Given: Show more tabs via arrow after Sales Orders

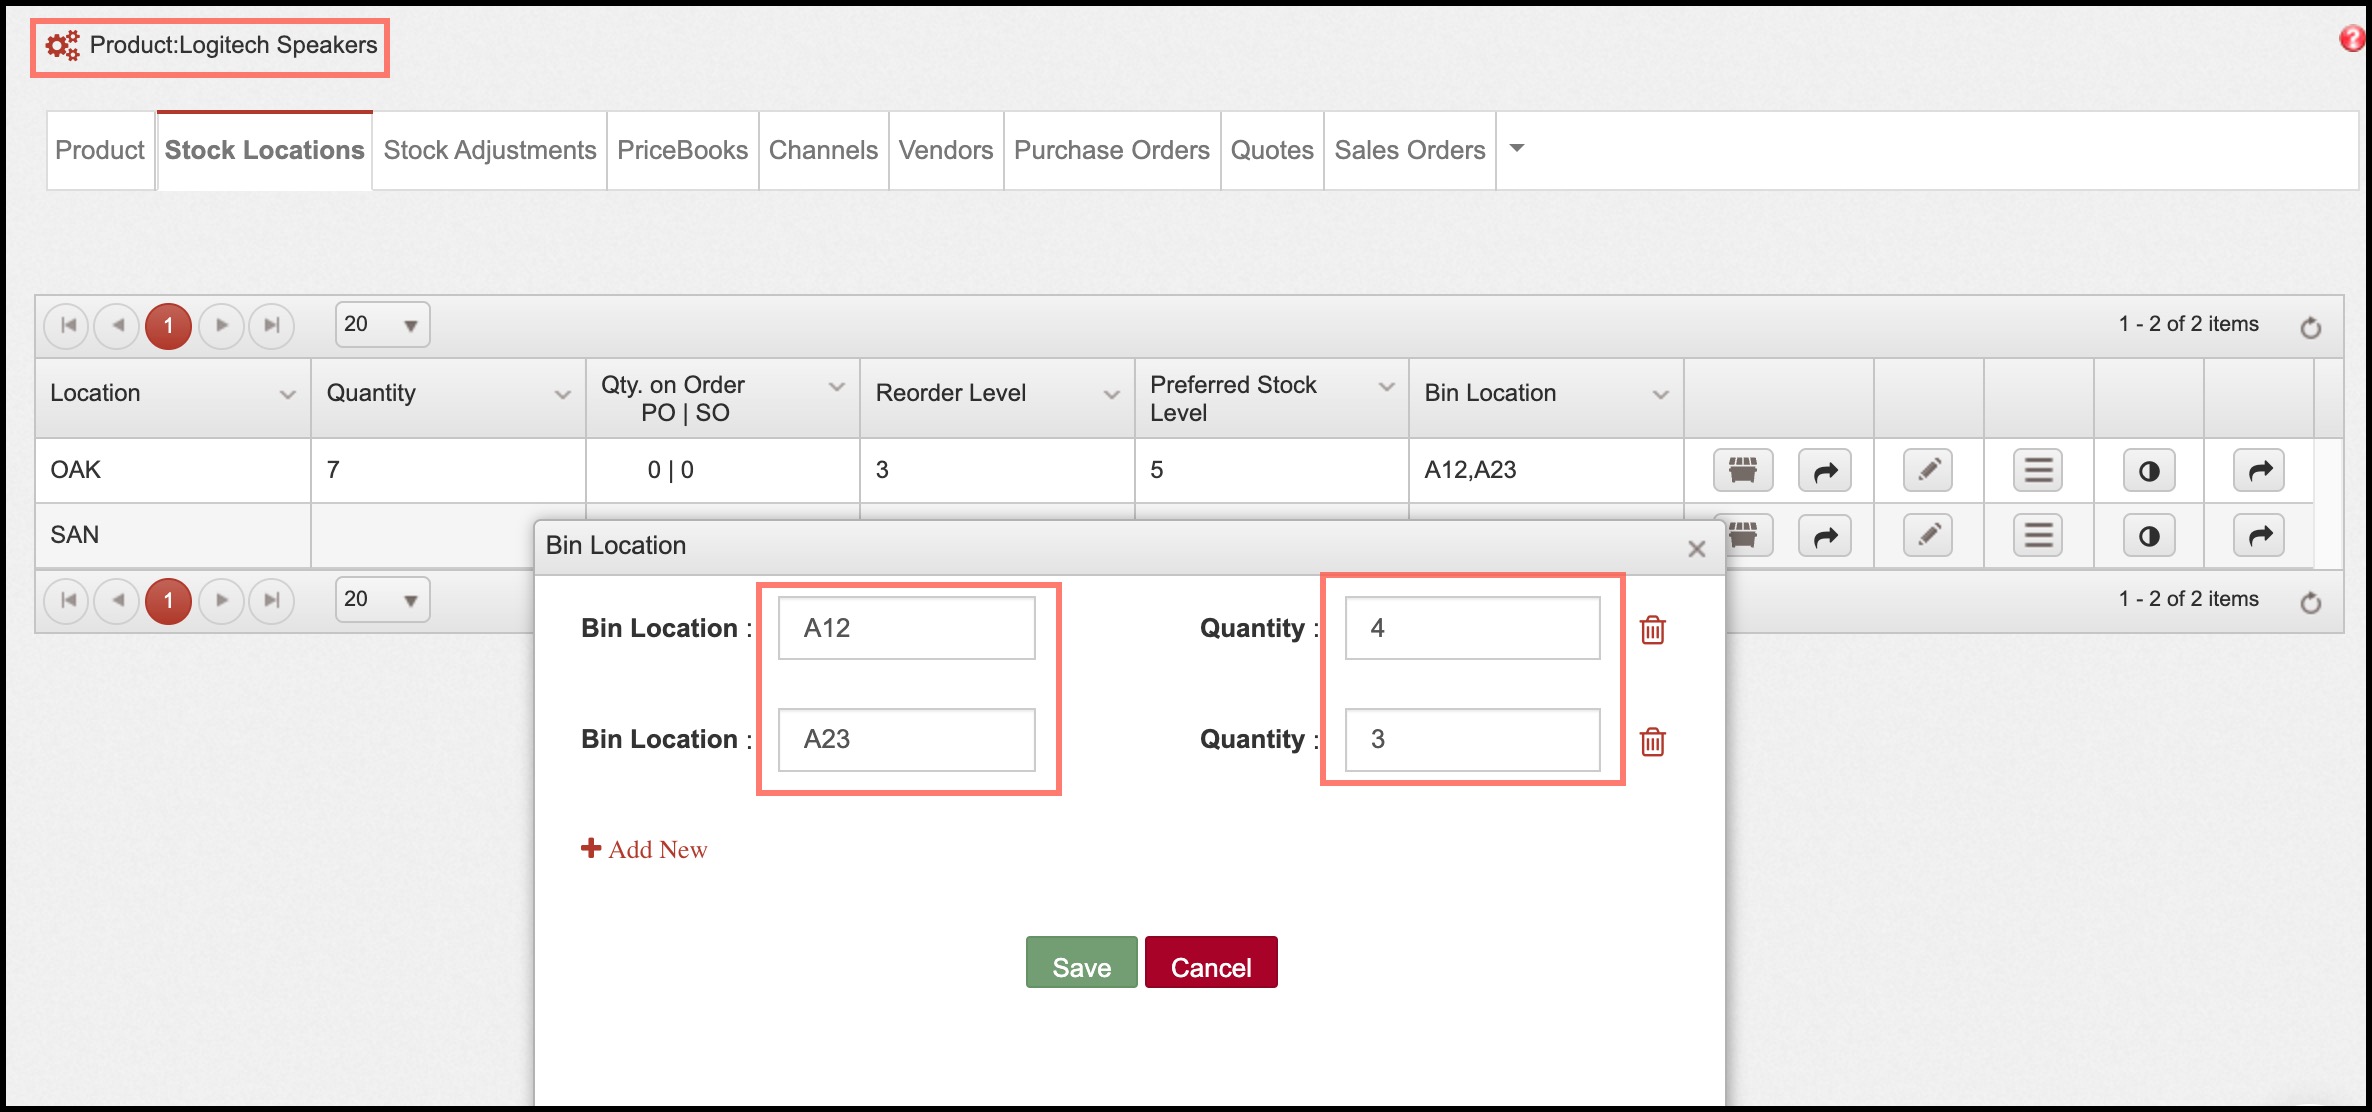Looking at the screenshot, I should 1516,149.
